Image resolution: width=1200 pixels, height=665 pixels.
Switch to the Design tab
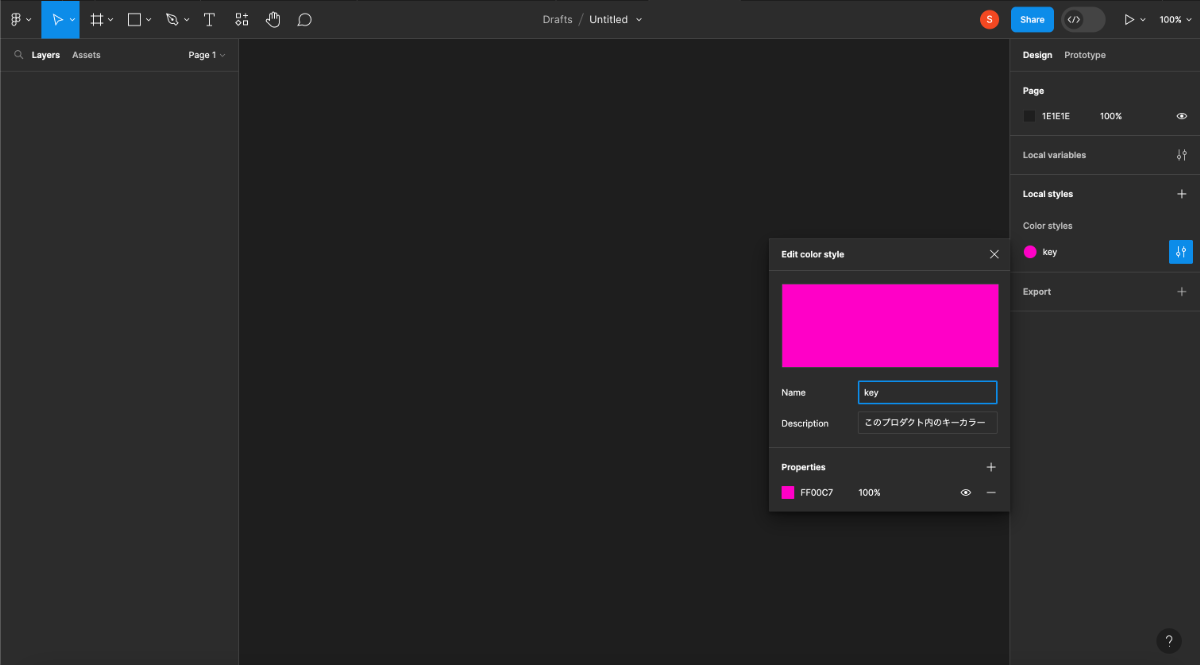tap(1037, 55)
